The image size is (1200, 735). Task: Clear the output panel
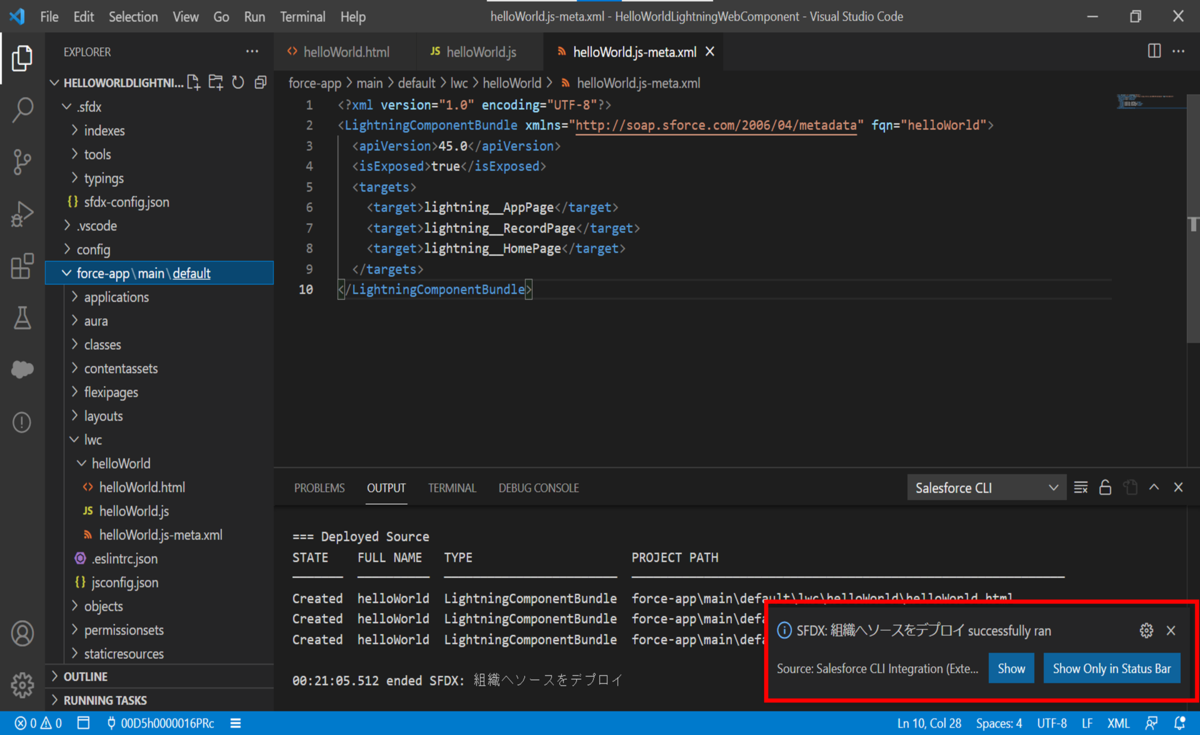click(1081, 488)
